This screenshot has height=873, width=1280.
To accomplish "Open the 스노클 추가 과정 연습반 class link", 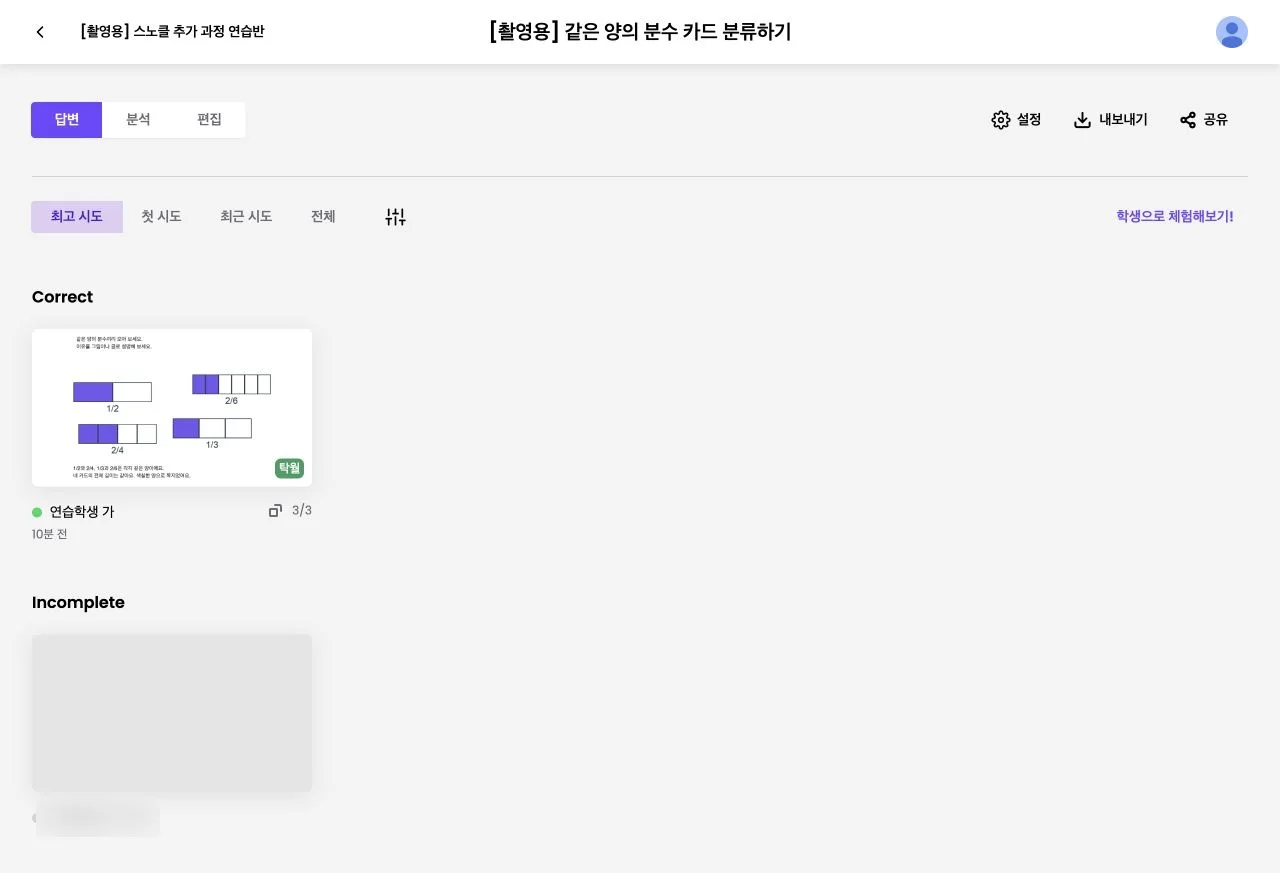I will point(172,32).
